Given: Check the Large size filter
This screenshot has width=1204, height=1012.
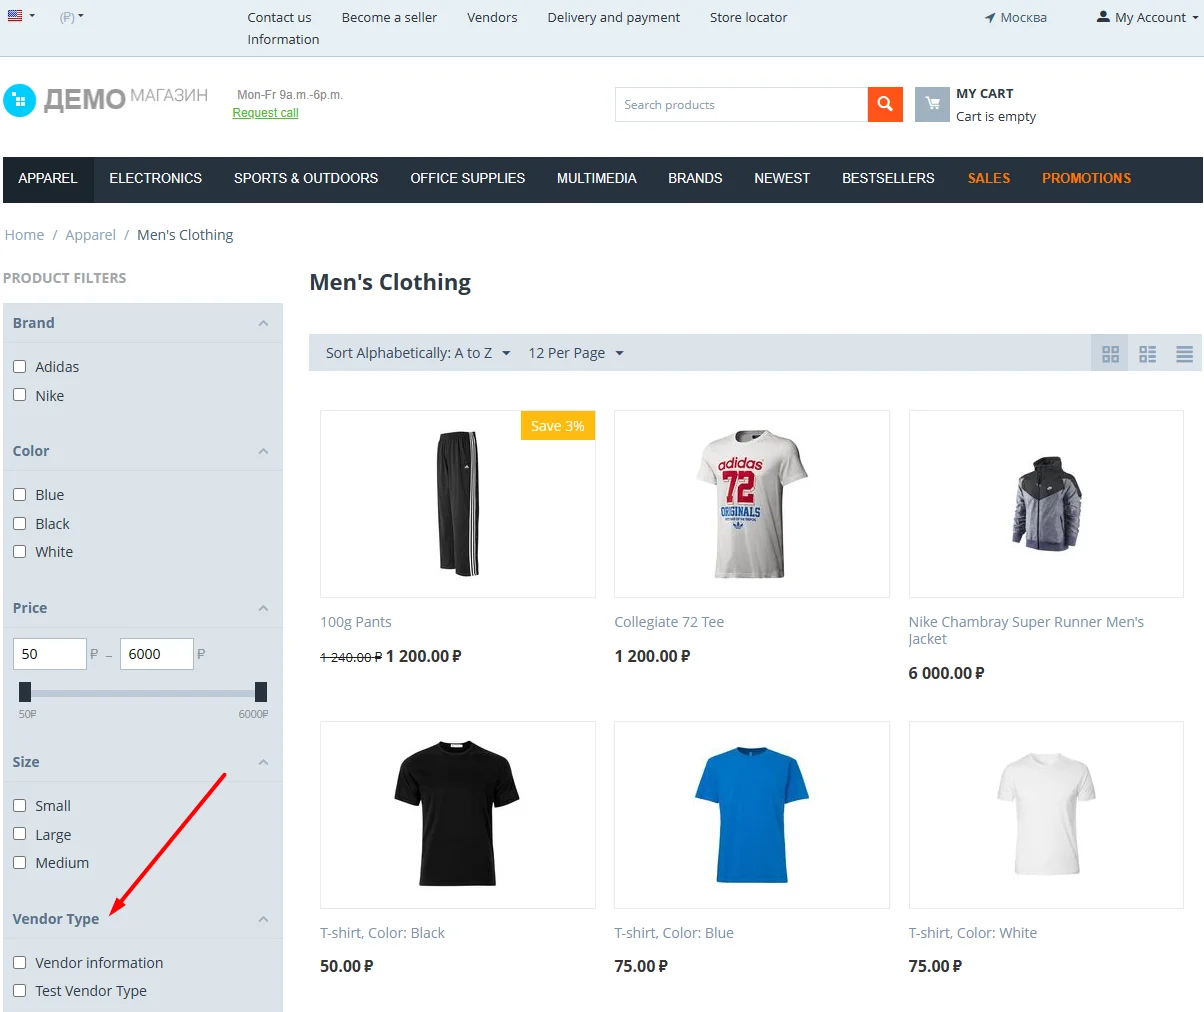Looking at the screenshot, I should (19, 834).
